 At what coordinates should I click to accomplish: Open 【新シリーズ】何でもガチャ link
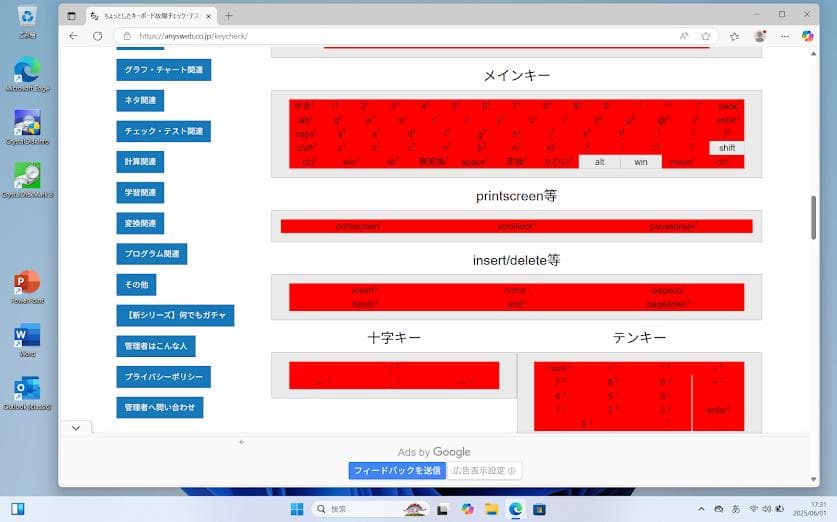pos(176,315)
